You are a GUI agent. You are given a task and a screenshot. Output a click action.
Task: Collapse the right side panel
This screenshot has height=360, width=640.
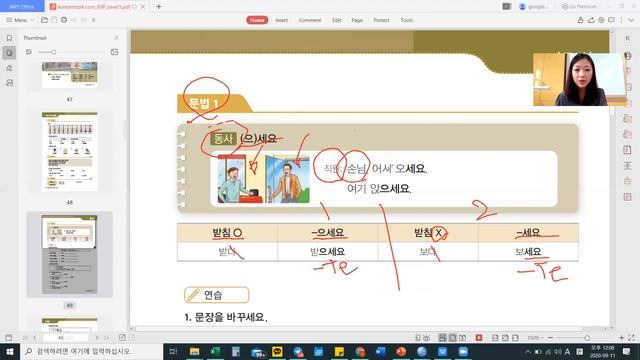pyautogui.click(x=628, y=38)
